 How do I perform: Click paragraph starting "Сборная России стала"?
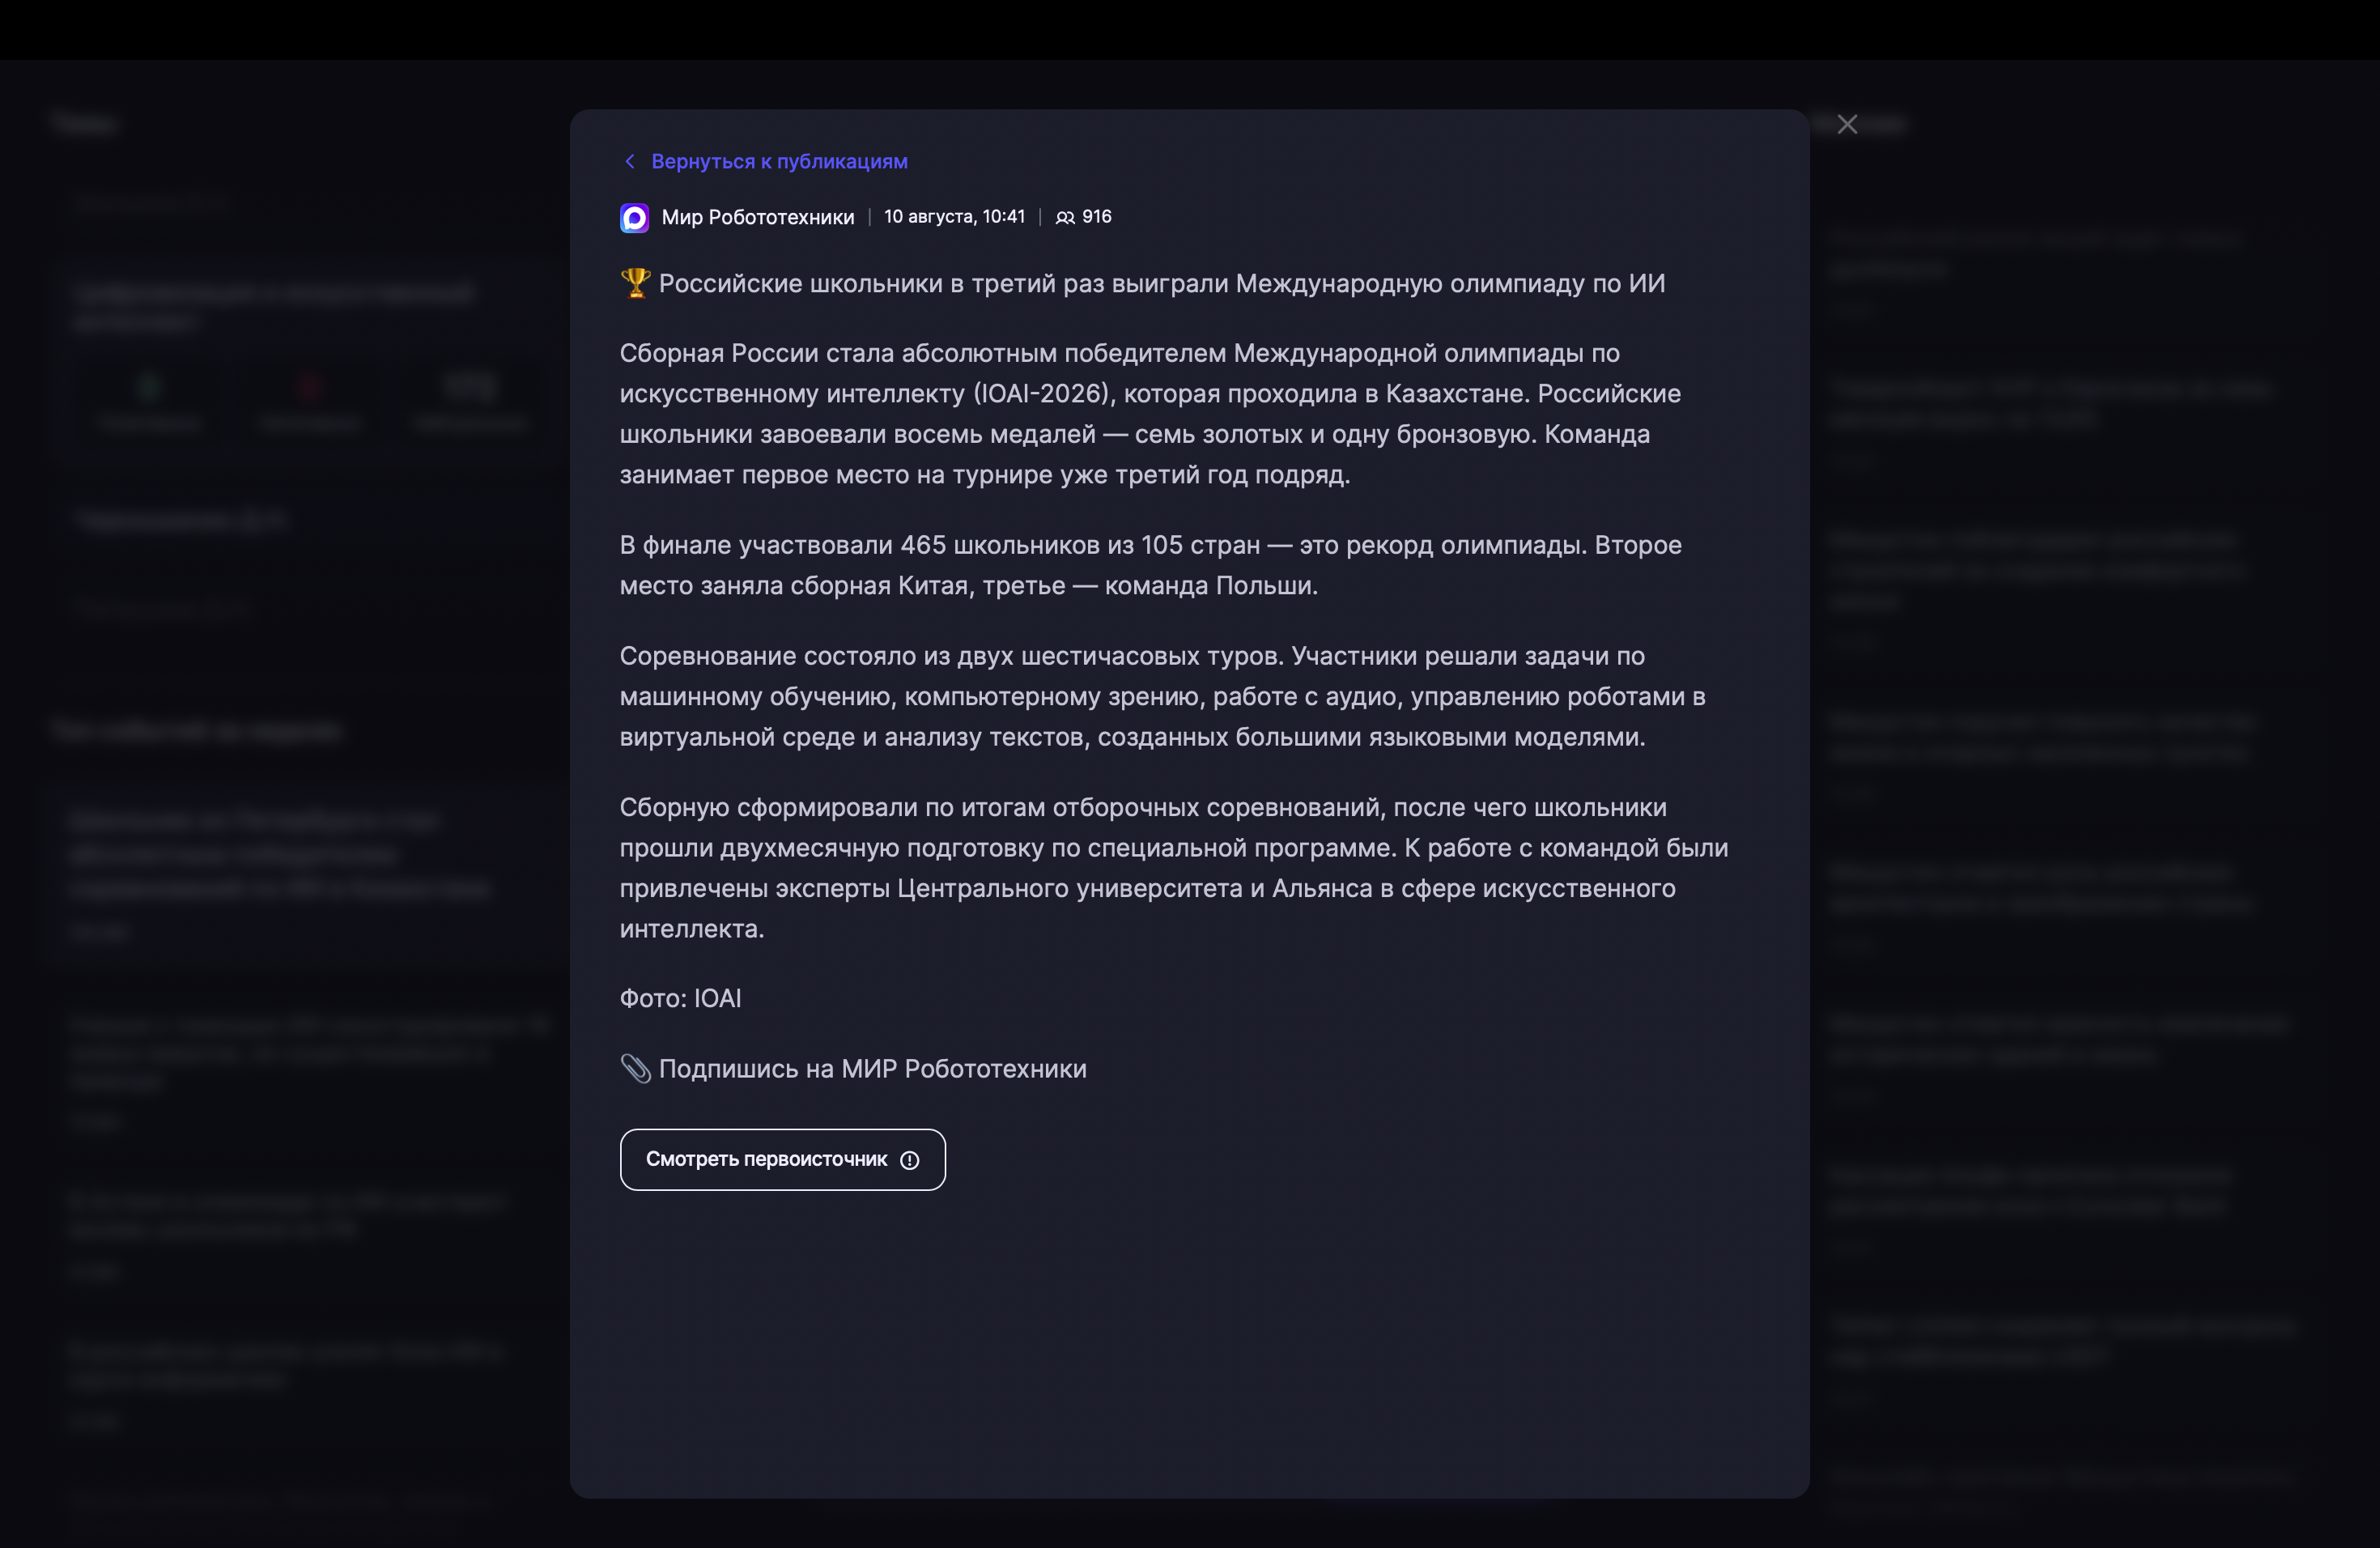tap(1150, 413)
